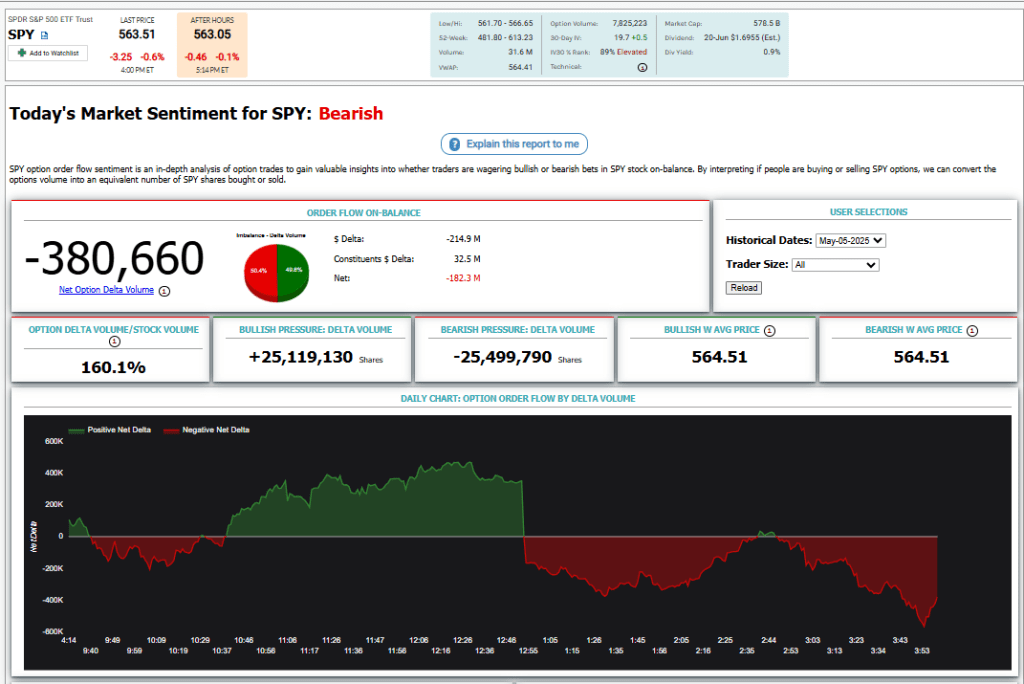Click the 89% Elevated IV rank value
Viewport: 1024px width, 684px height.
(624, 52)
